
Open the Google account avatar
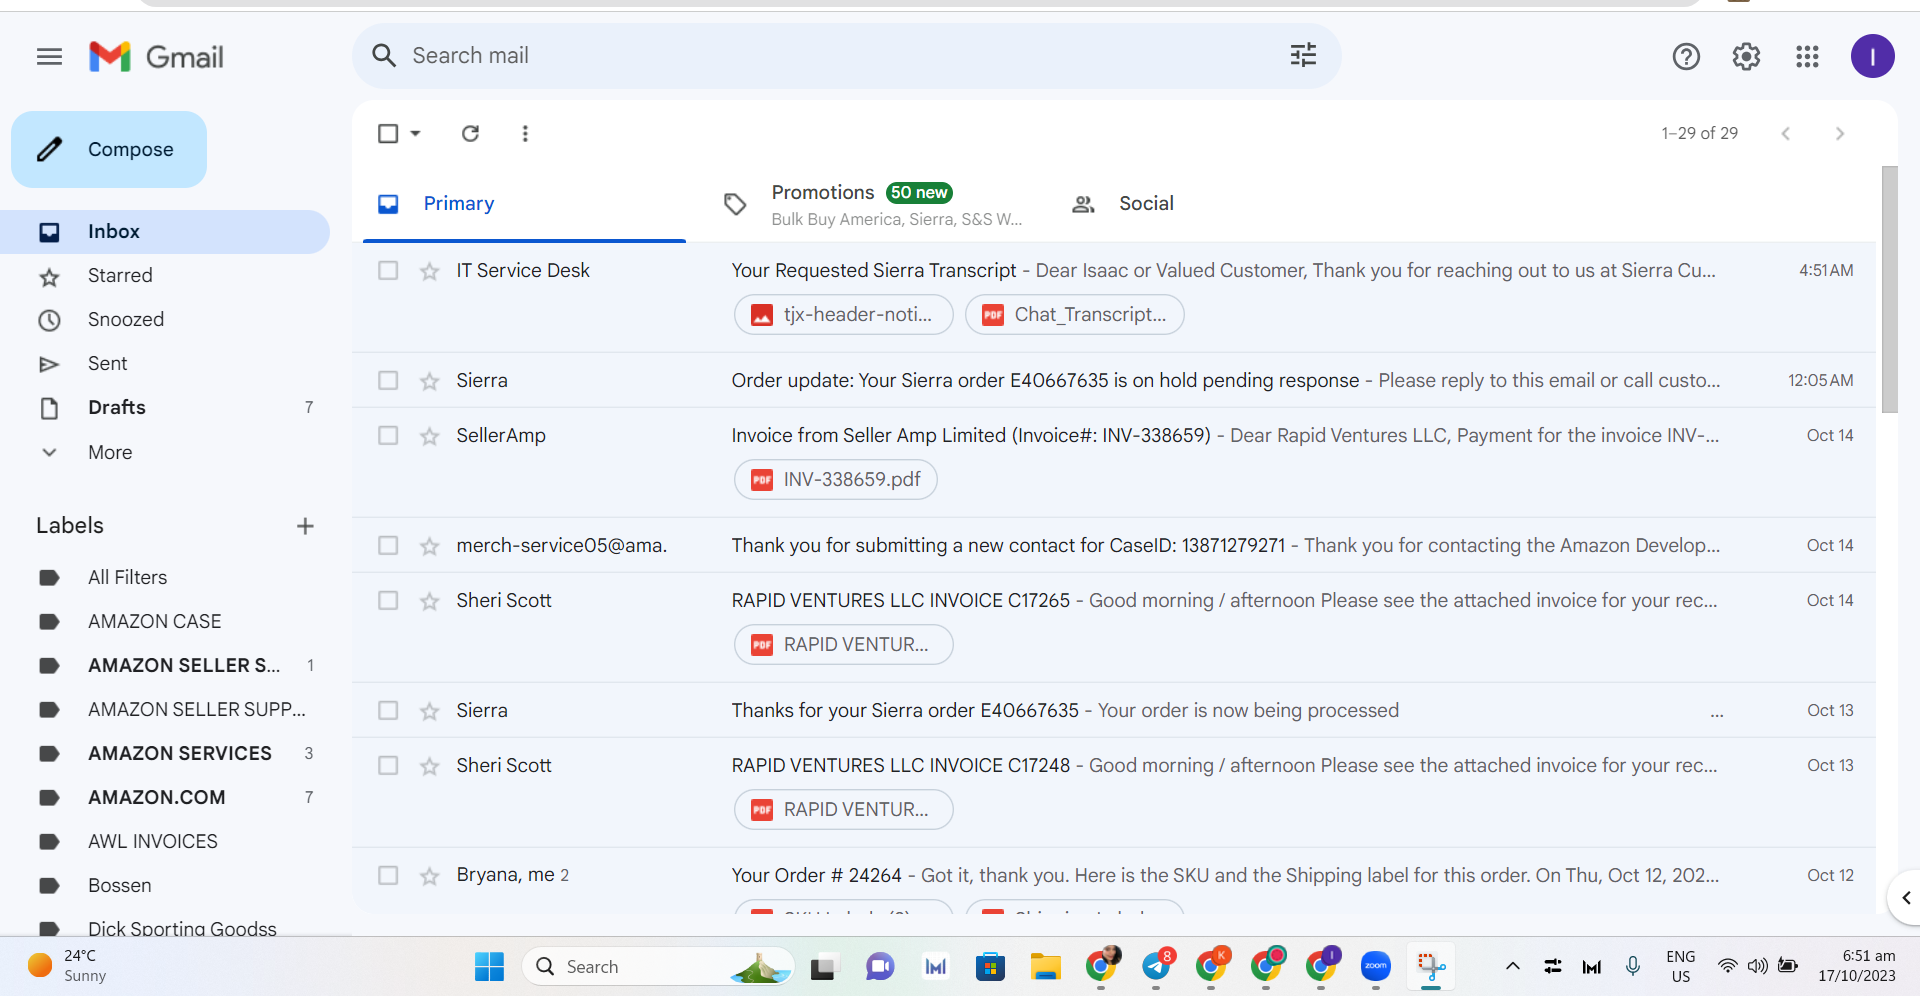[x=1872, y=56]
